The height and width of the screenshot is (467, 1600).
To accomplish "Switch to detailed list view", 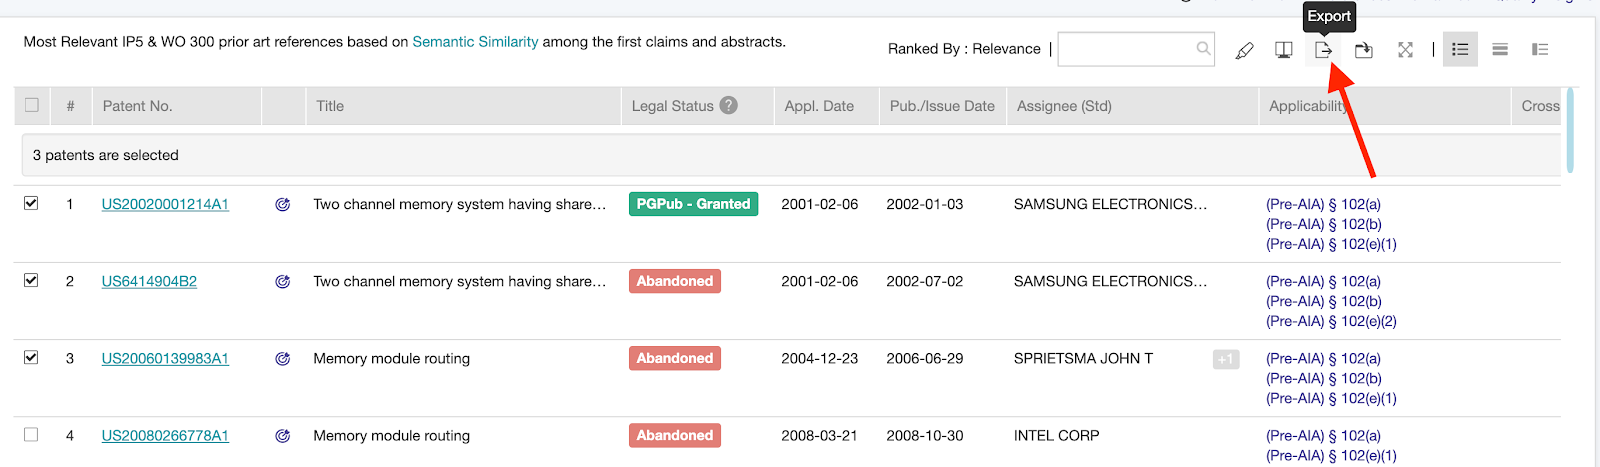I will 1460,49.
